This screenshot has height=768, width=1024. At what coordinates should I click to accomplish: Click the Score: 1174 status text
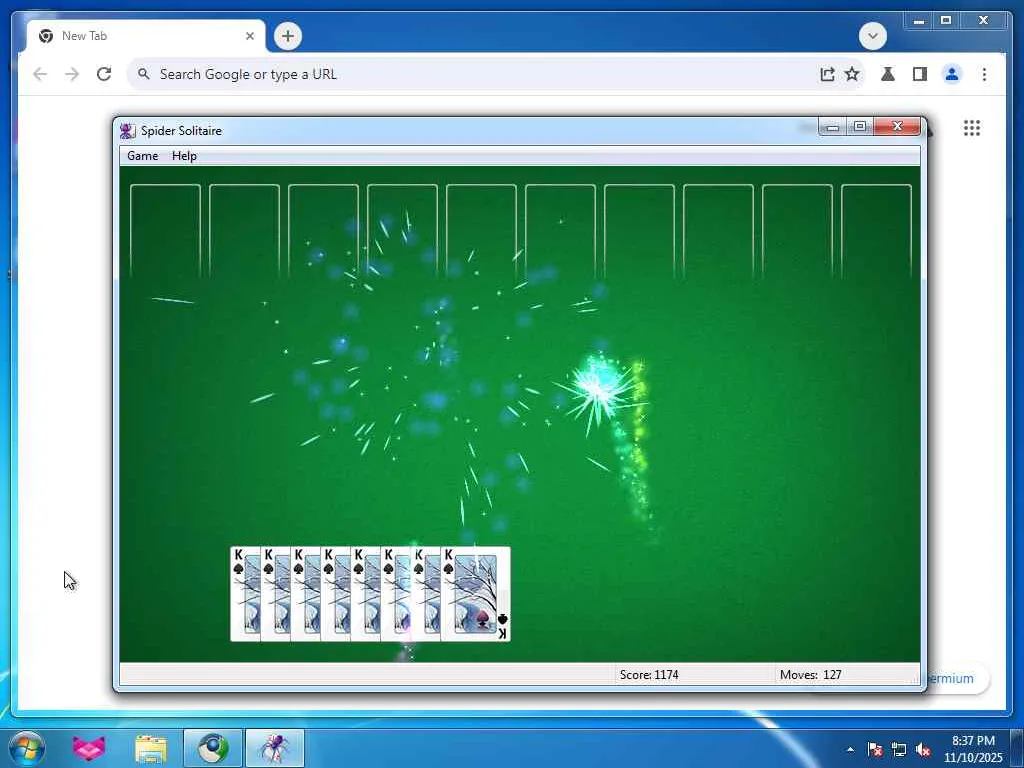(649, 675)
